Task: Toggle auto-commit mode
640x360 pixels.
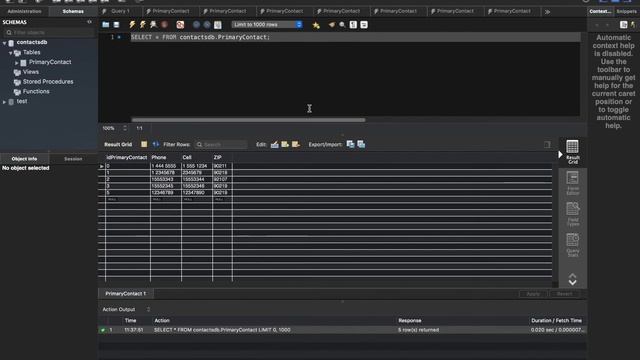Action: pos(218,25)
